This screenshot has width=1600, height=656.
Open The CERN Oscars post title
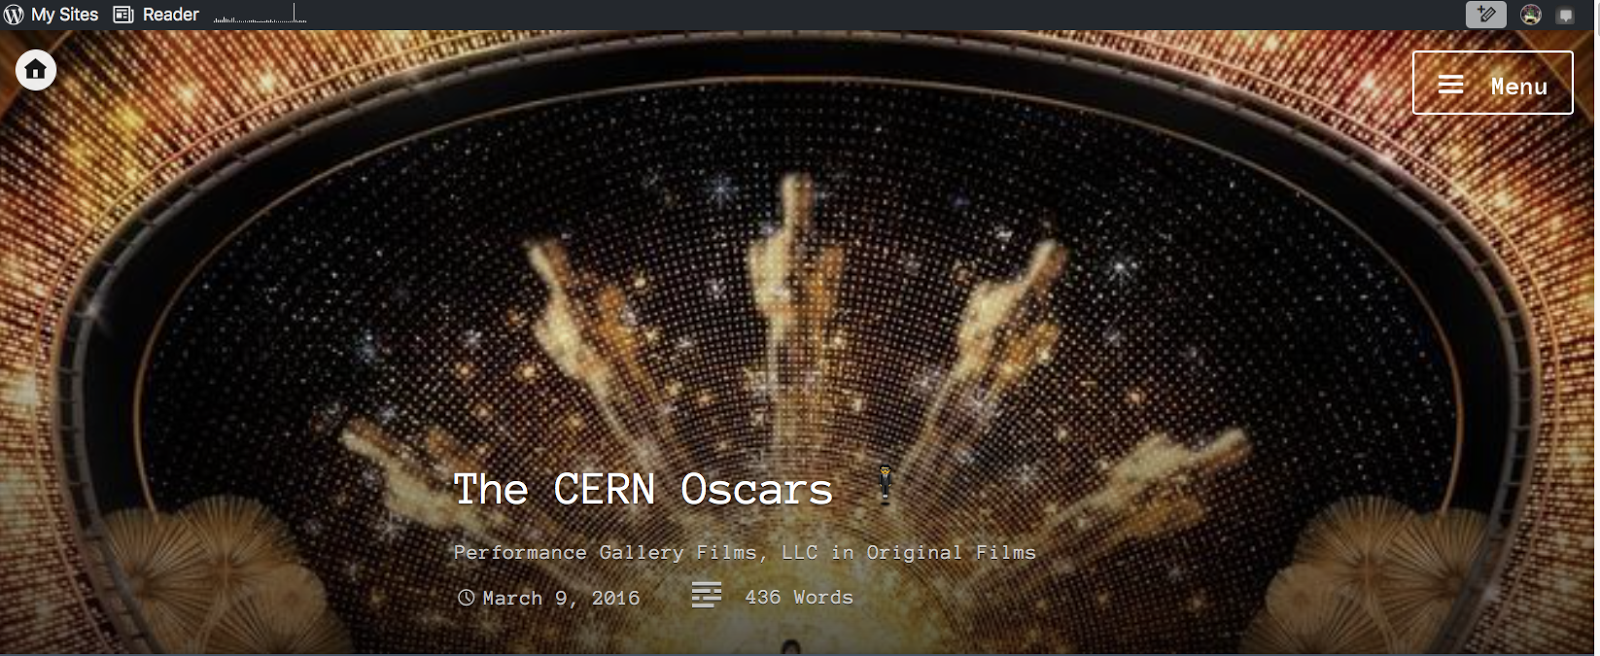point(643,490)
